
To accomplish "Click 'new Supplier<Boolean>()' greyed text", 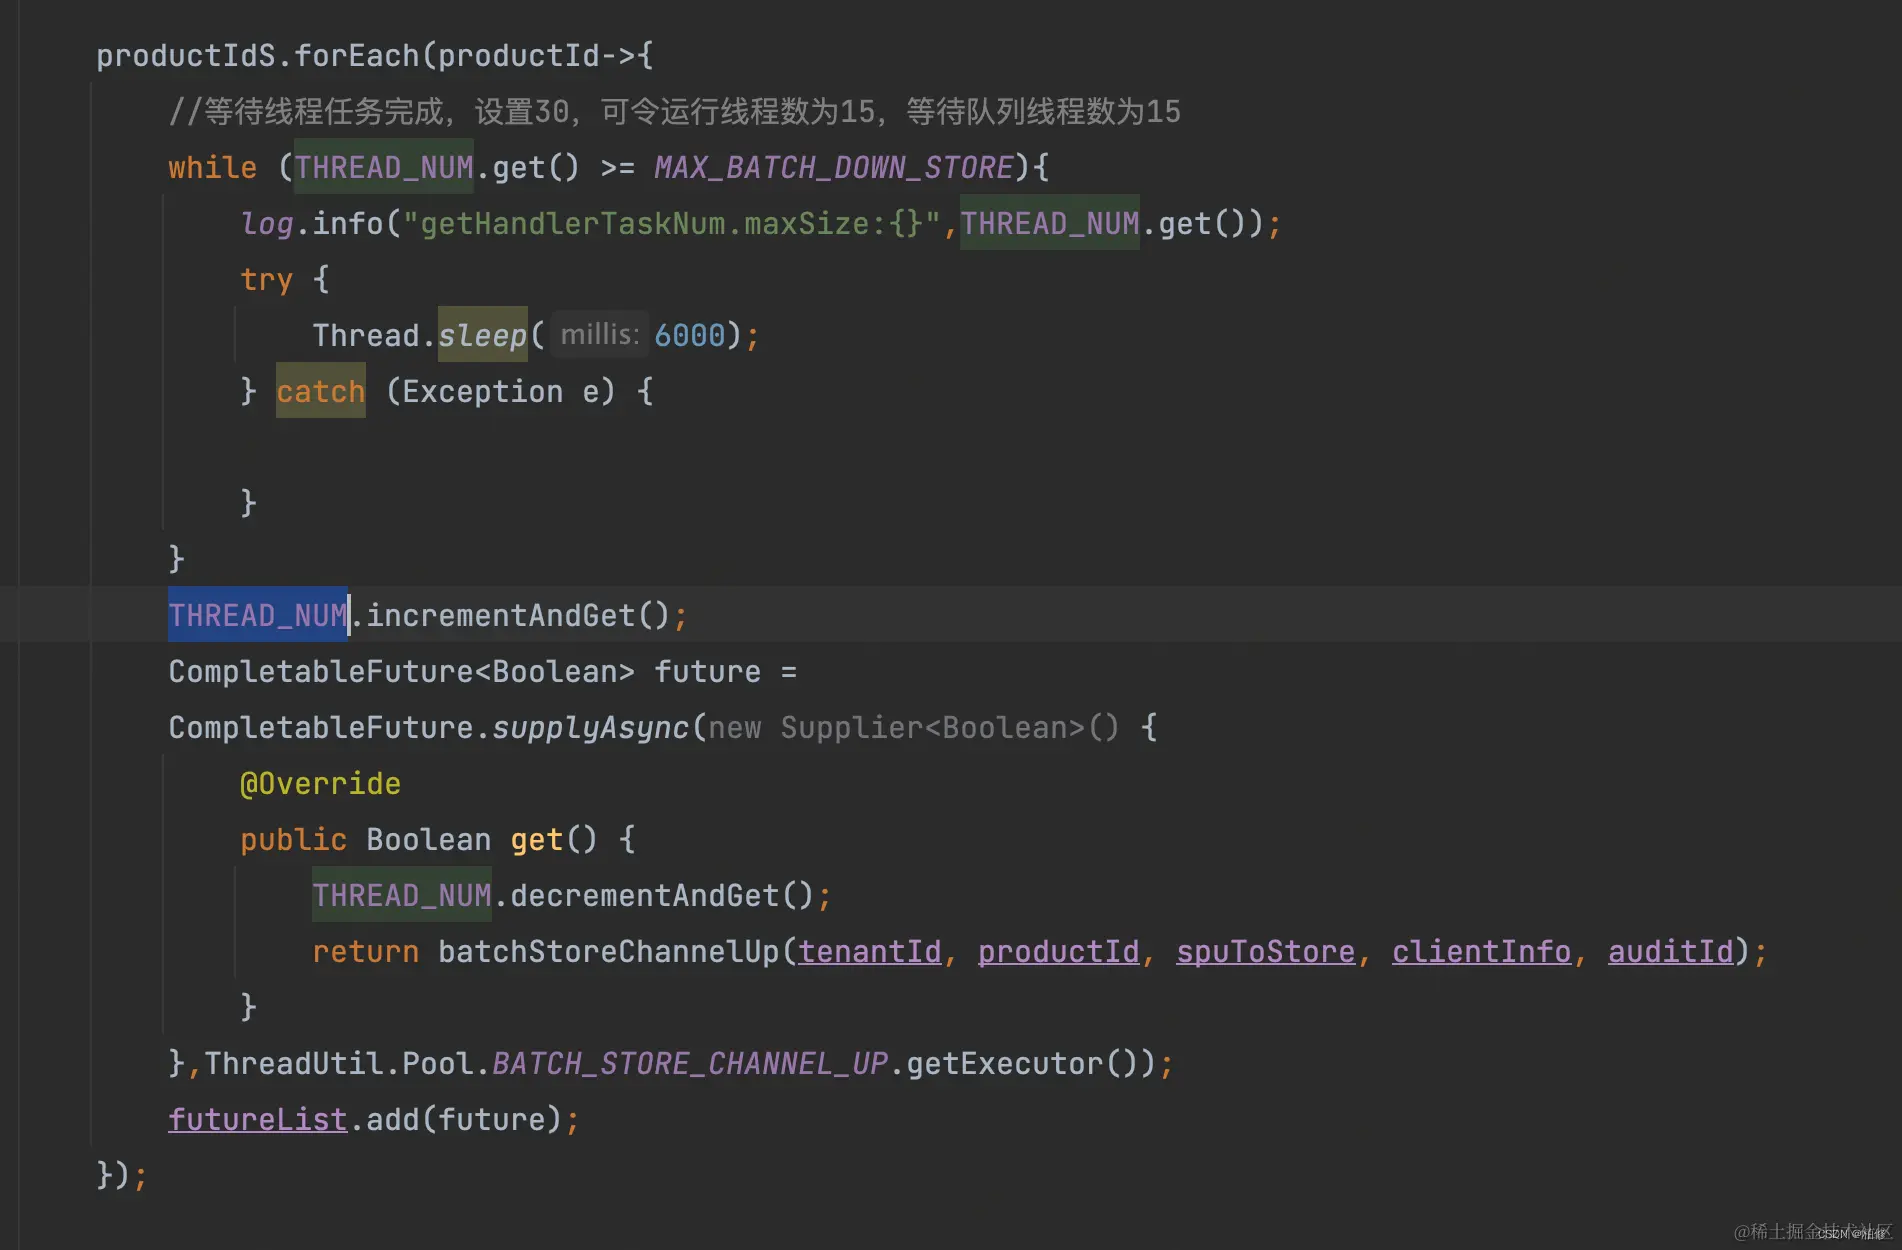I will tap(914, 728).
